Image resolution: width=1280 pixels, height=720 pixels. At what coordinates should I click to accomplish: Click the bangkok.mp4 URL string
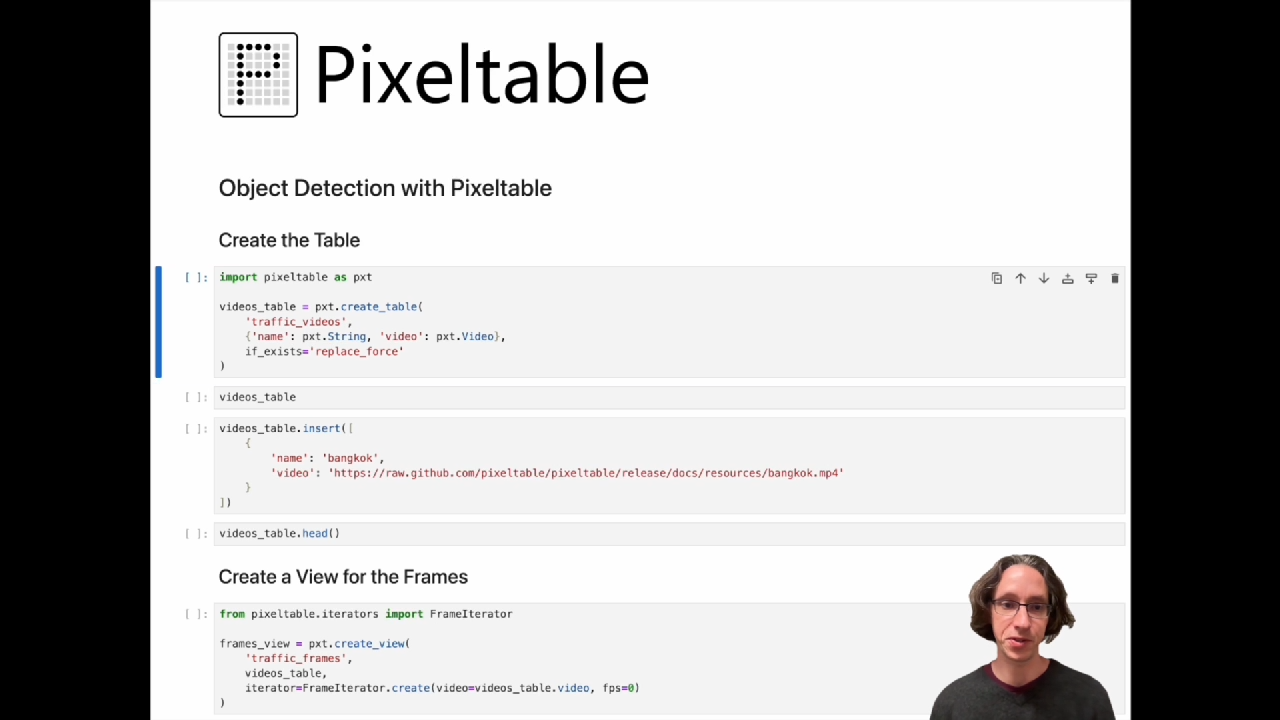pos(586,473)
